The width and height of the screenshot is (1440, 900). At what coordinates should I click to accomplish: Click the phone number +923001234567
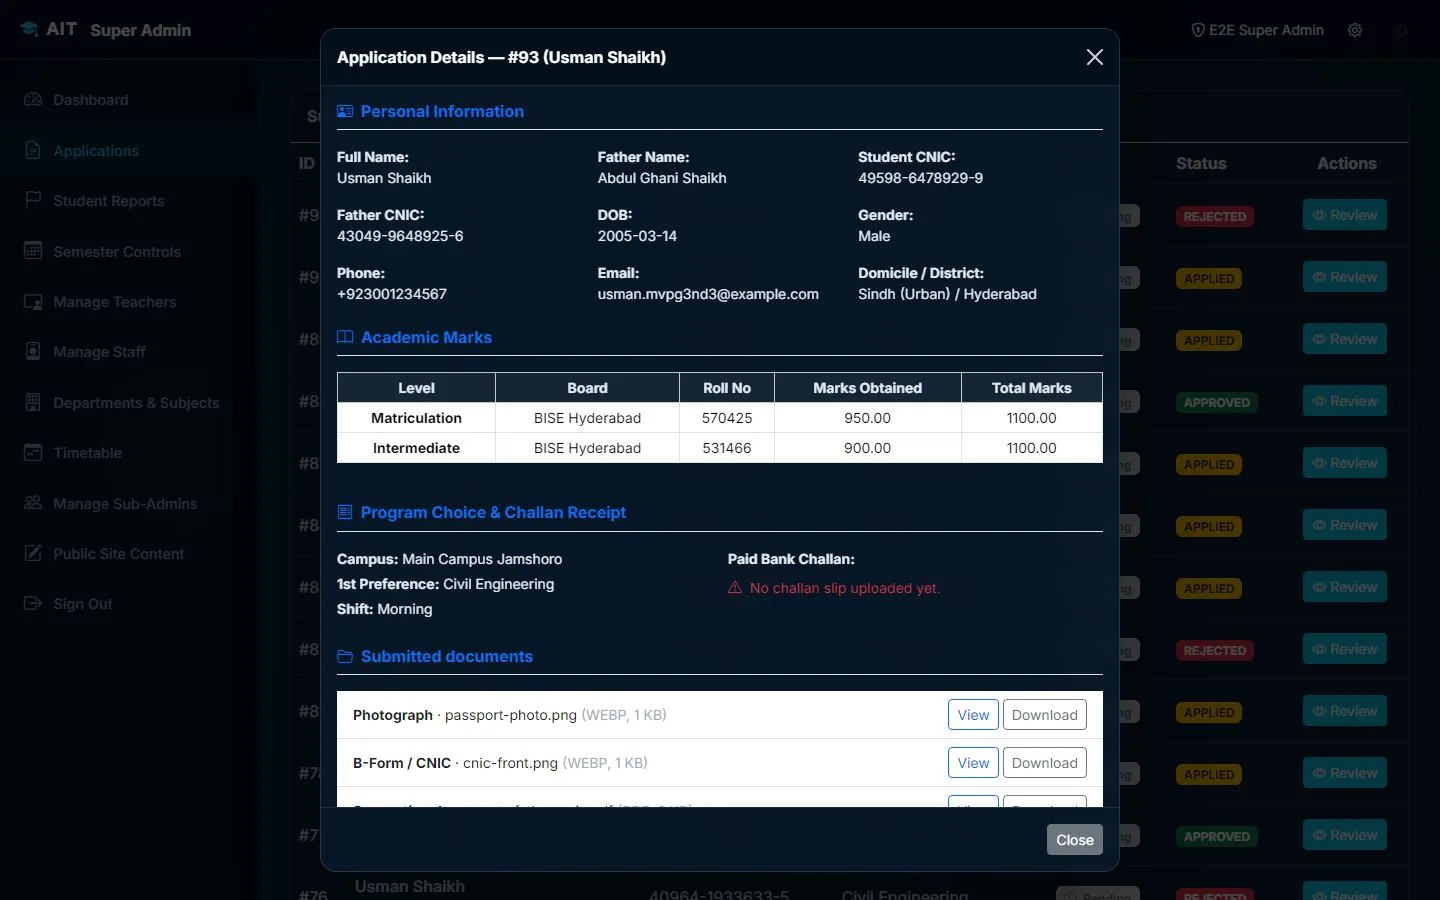(x=392, y=294)
